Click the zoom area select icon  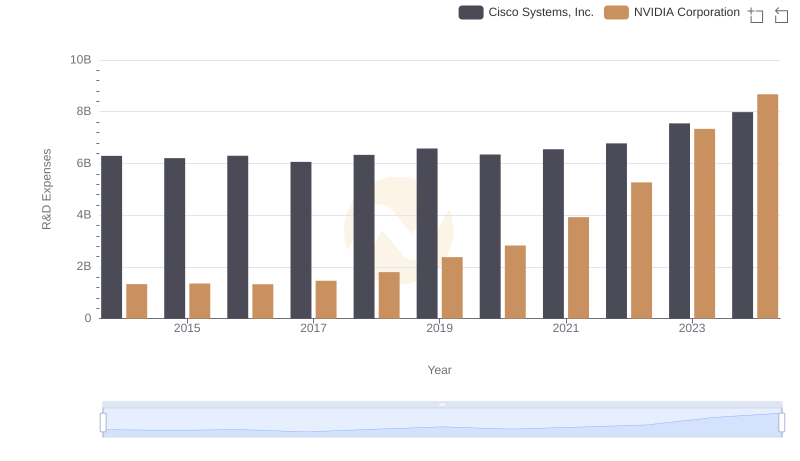[756, 15]
